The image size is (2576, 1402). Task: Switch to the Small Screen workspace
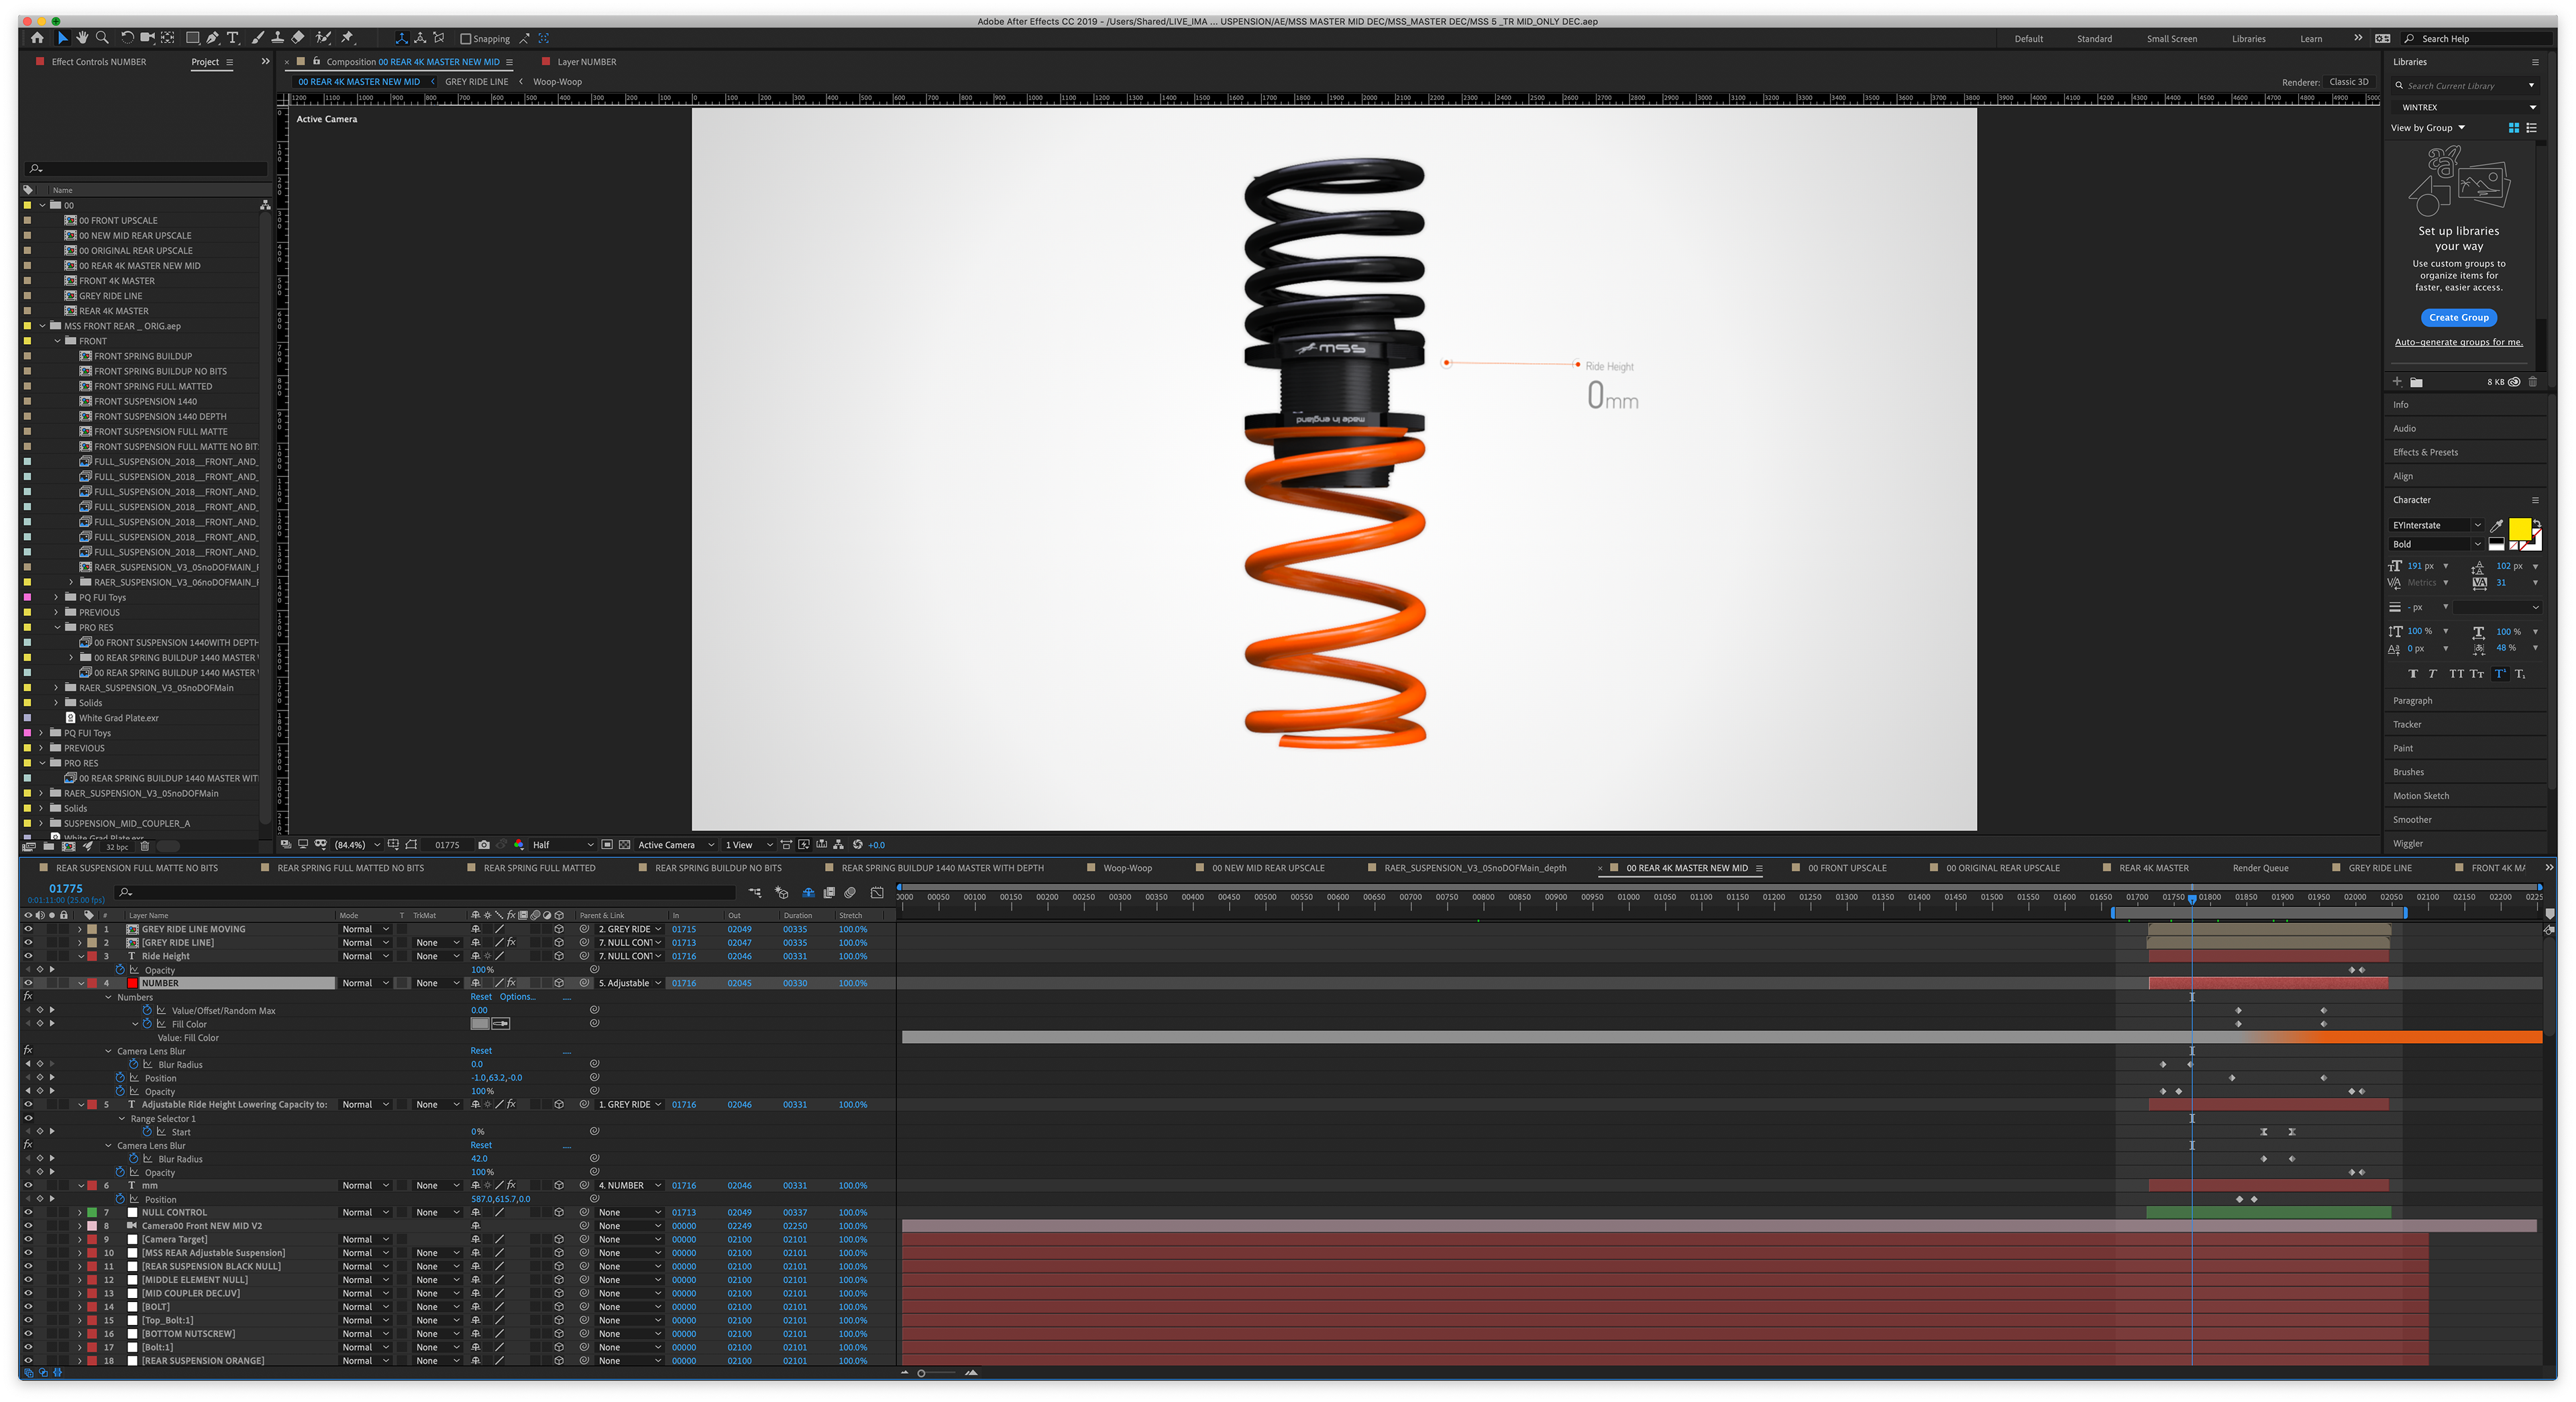tap(2172, 39)
